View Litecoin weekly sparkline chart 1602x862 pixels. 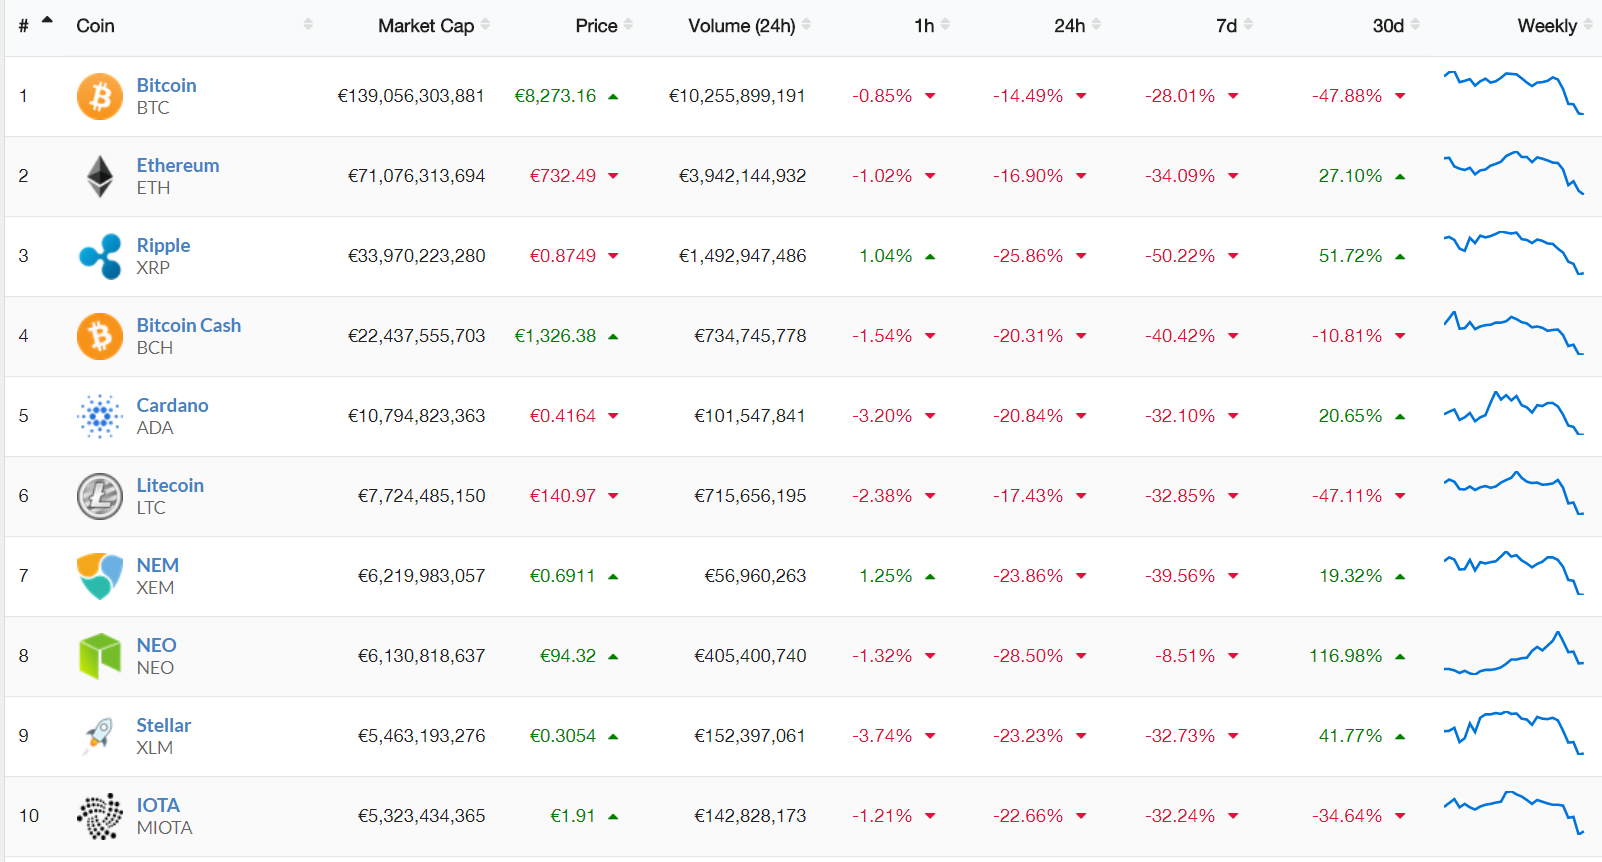tap(1513, 492)
